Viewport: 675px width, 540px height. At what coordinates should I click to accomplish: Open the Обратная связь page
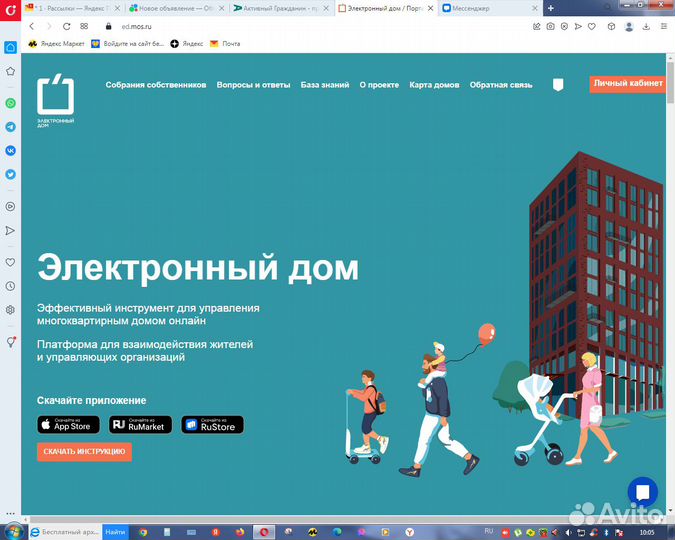coord(501,85)
